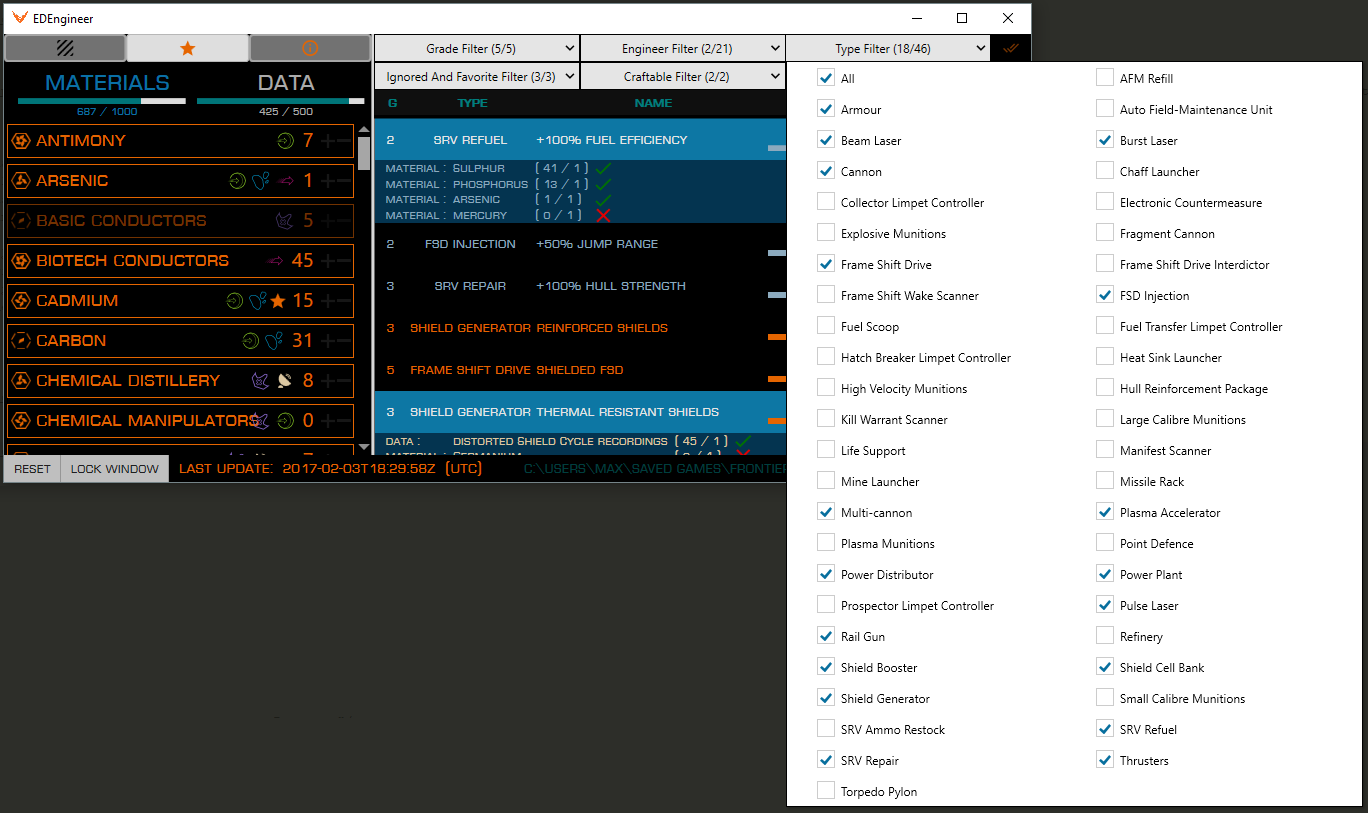Click Chemical Distillery's satellite dish icon
1368x813 pixels.
click(x=286, y=381)
